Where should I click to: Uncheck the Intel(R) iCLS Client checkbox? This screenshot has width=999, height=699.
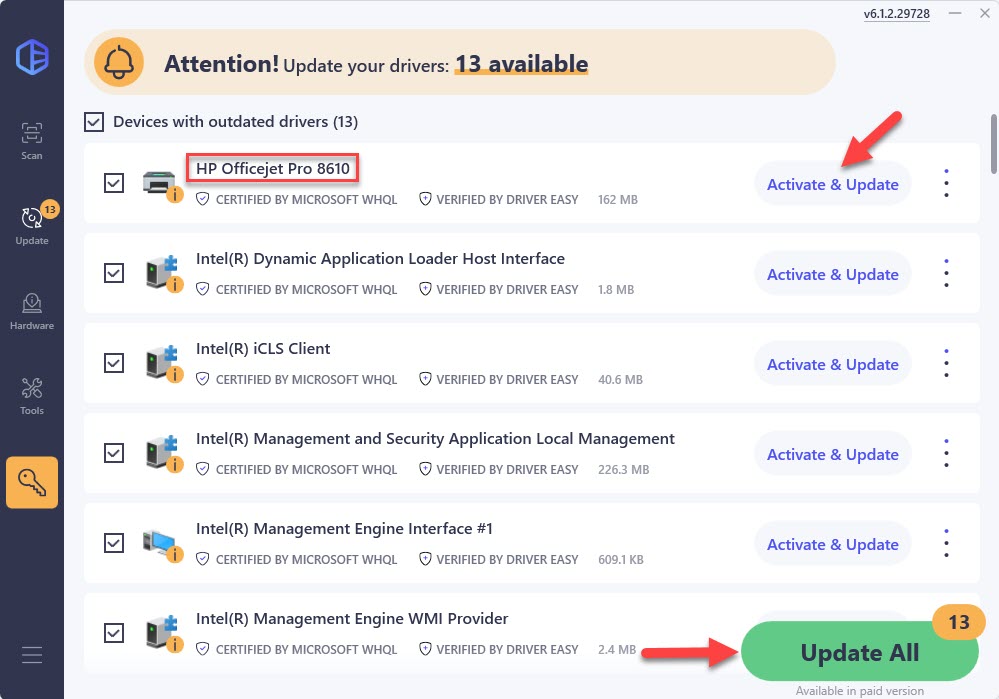(114, 363)
